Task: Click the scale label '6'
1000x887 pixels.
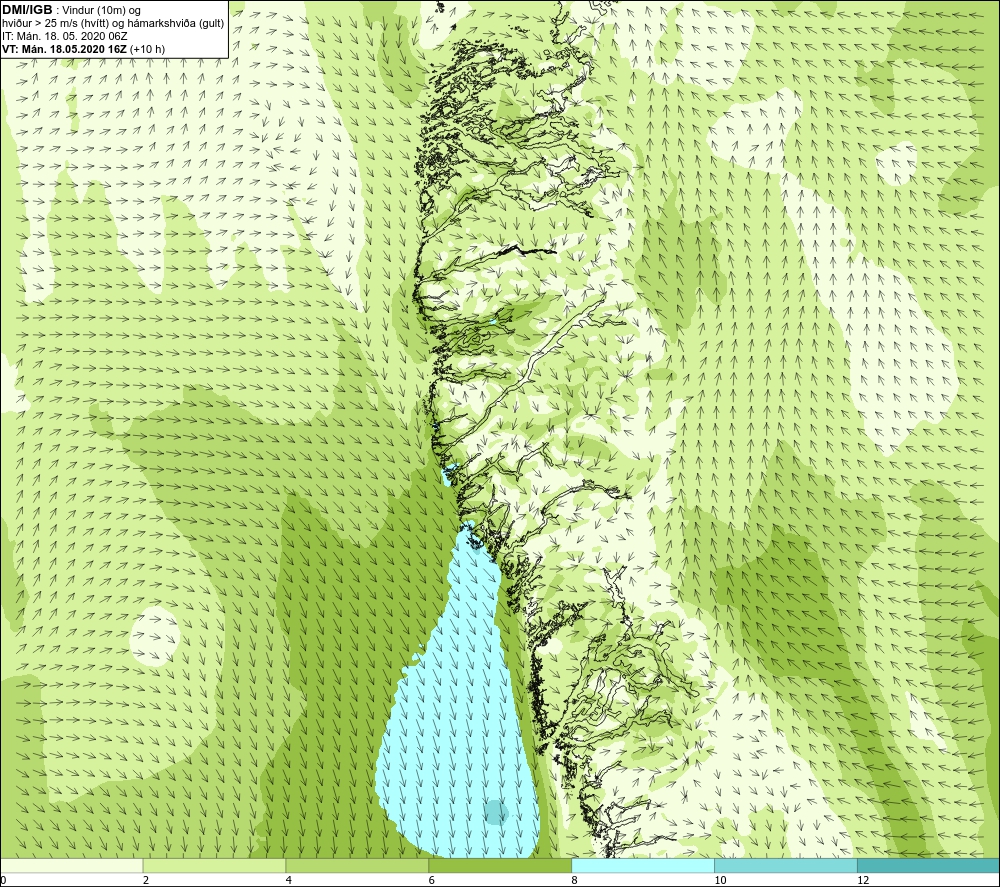Action: pyautogui.click(x=432, y=880)
